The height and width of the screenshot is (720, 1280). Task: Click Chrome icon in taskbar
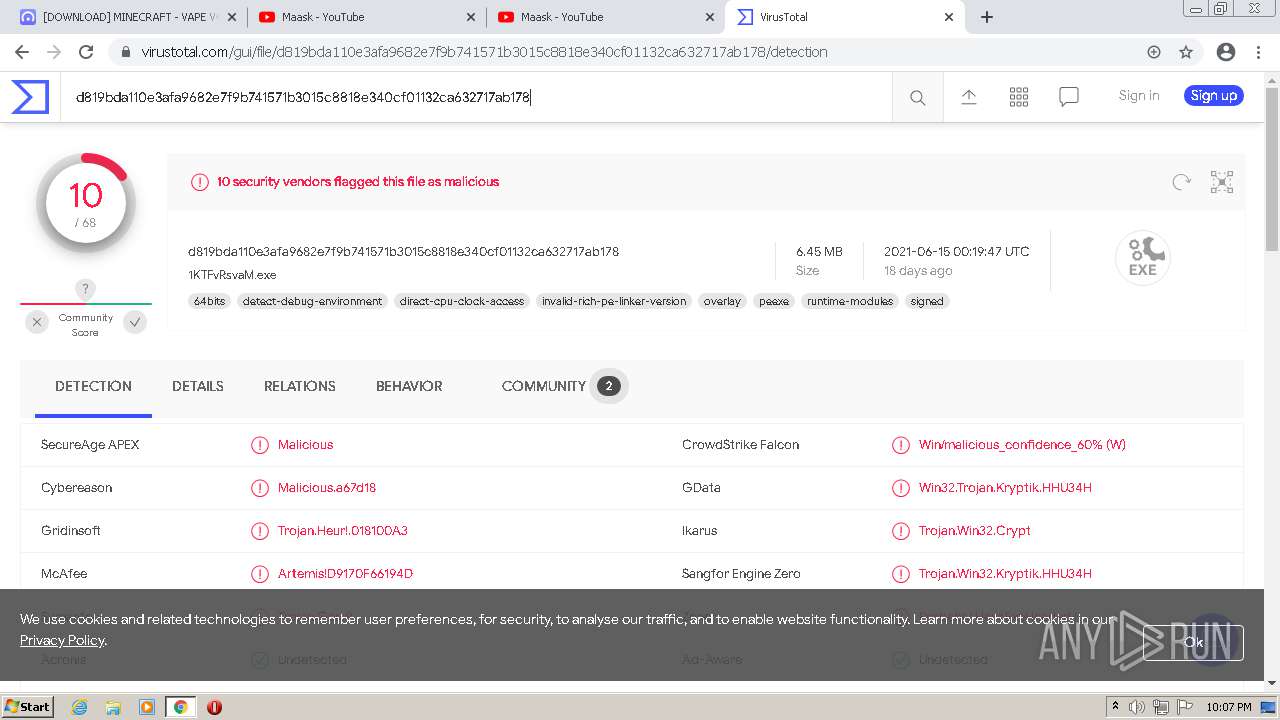180,707
